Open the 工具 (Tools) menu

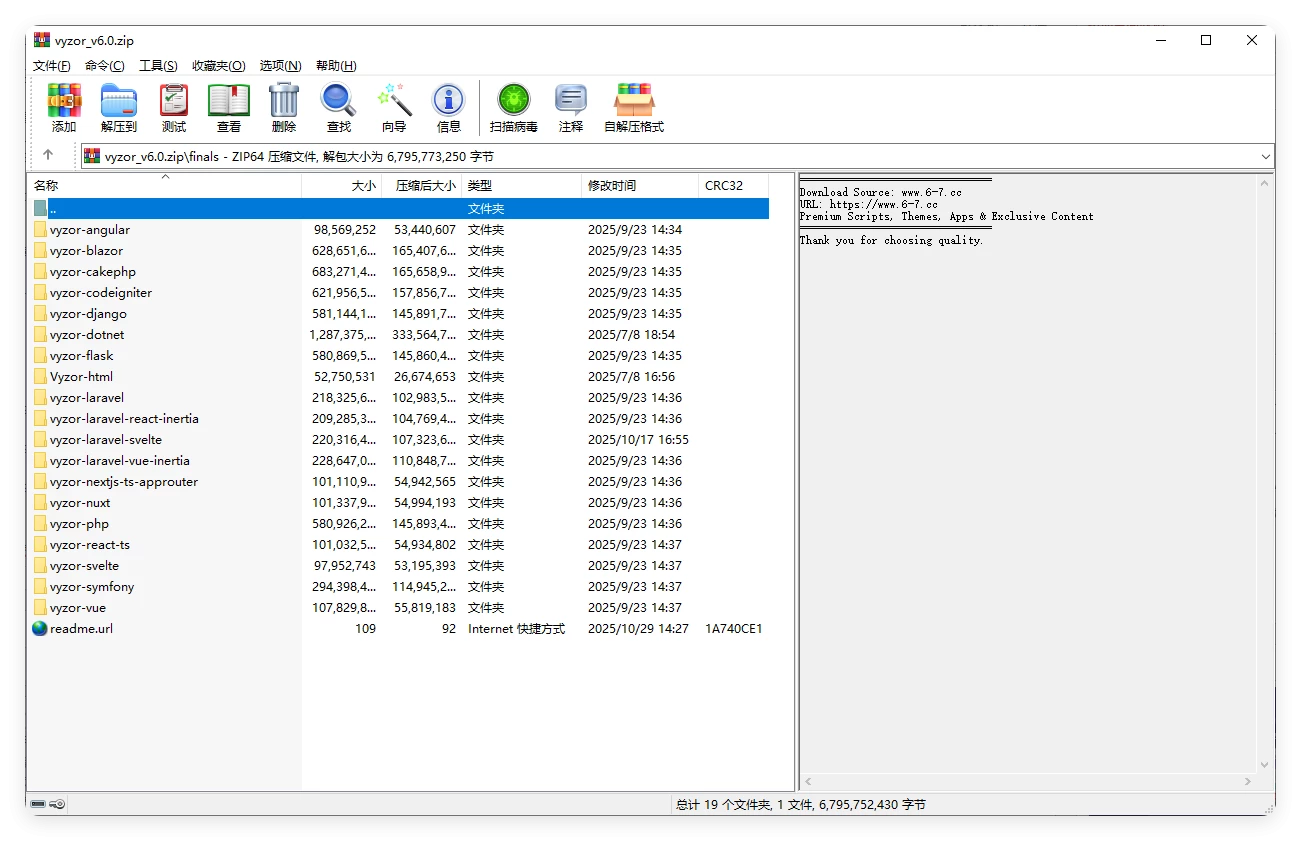click(157, 65)
